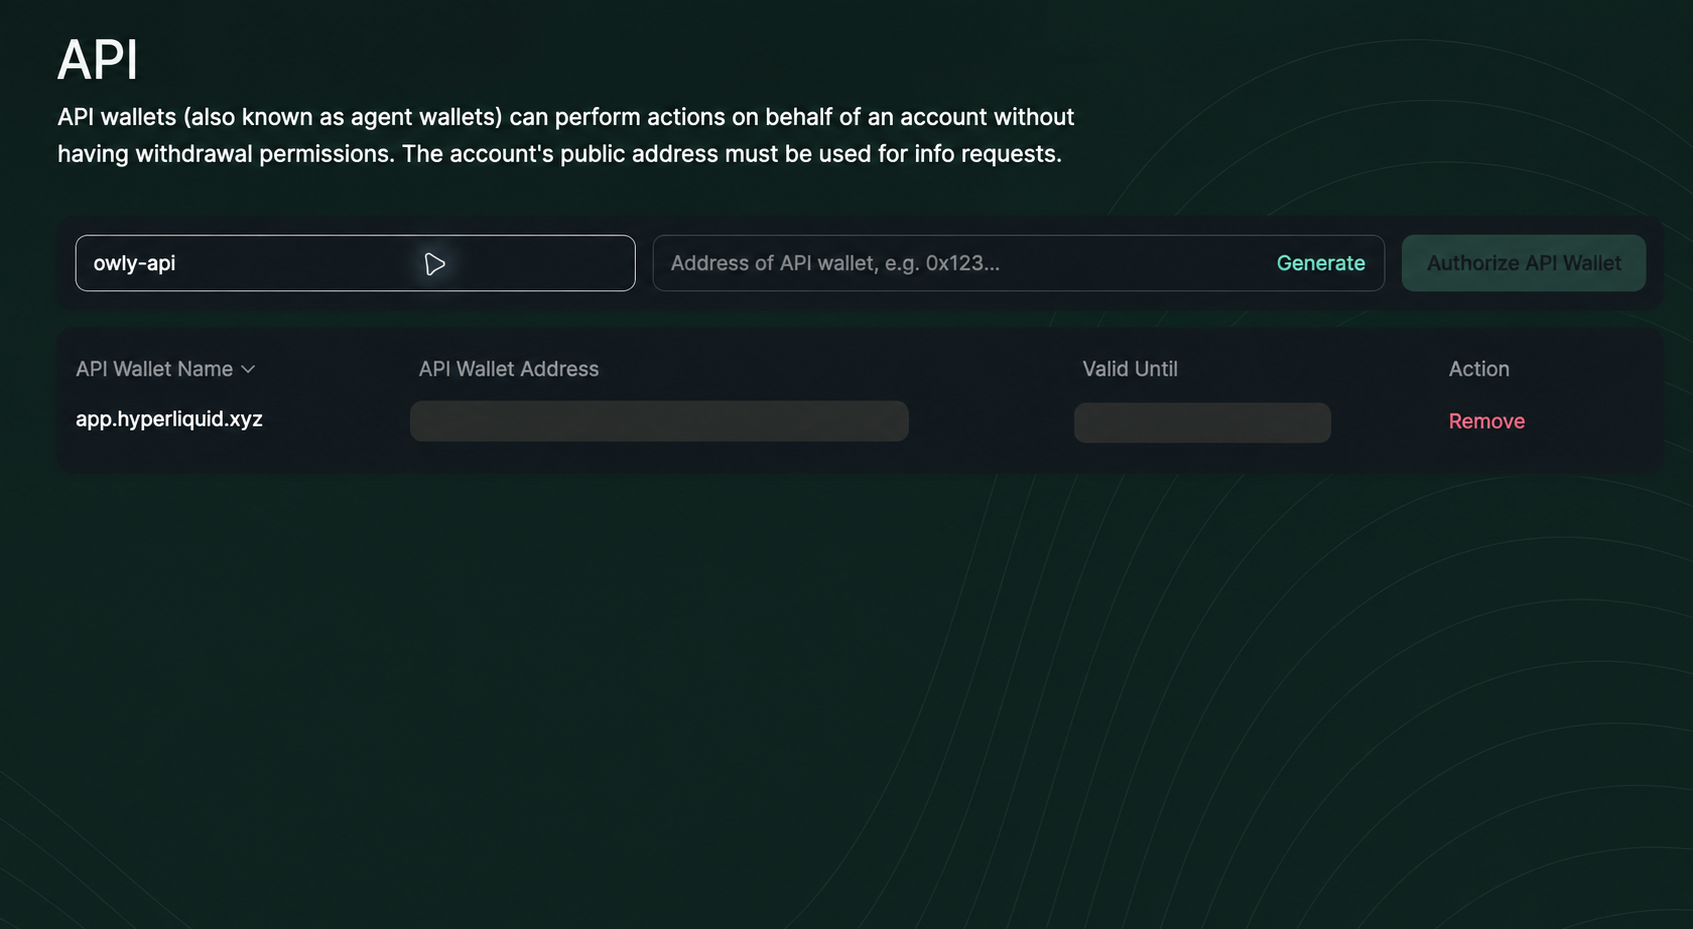Remove the app.hyperliquid.xyz API wallet
Viewport: 1693px width, 929px height.
(1486, 421)
